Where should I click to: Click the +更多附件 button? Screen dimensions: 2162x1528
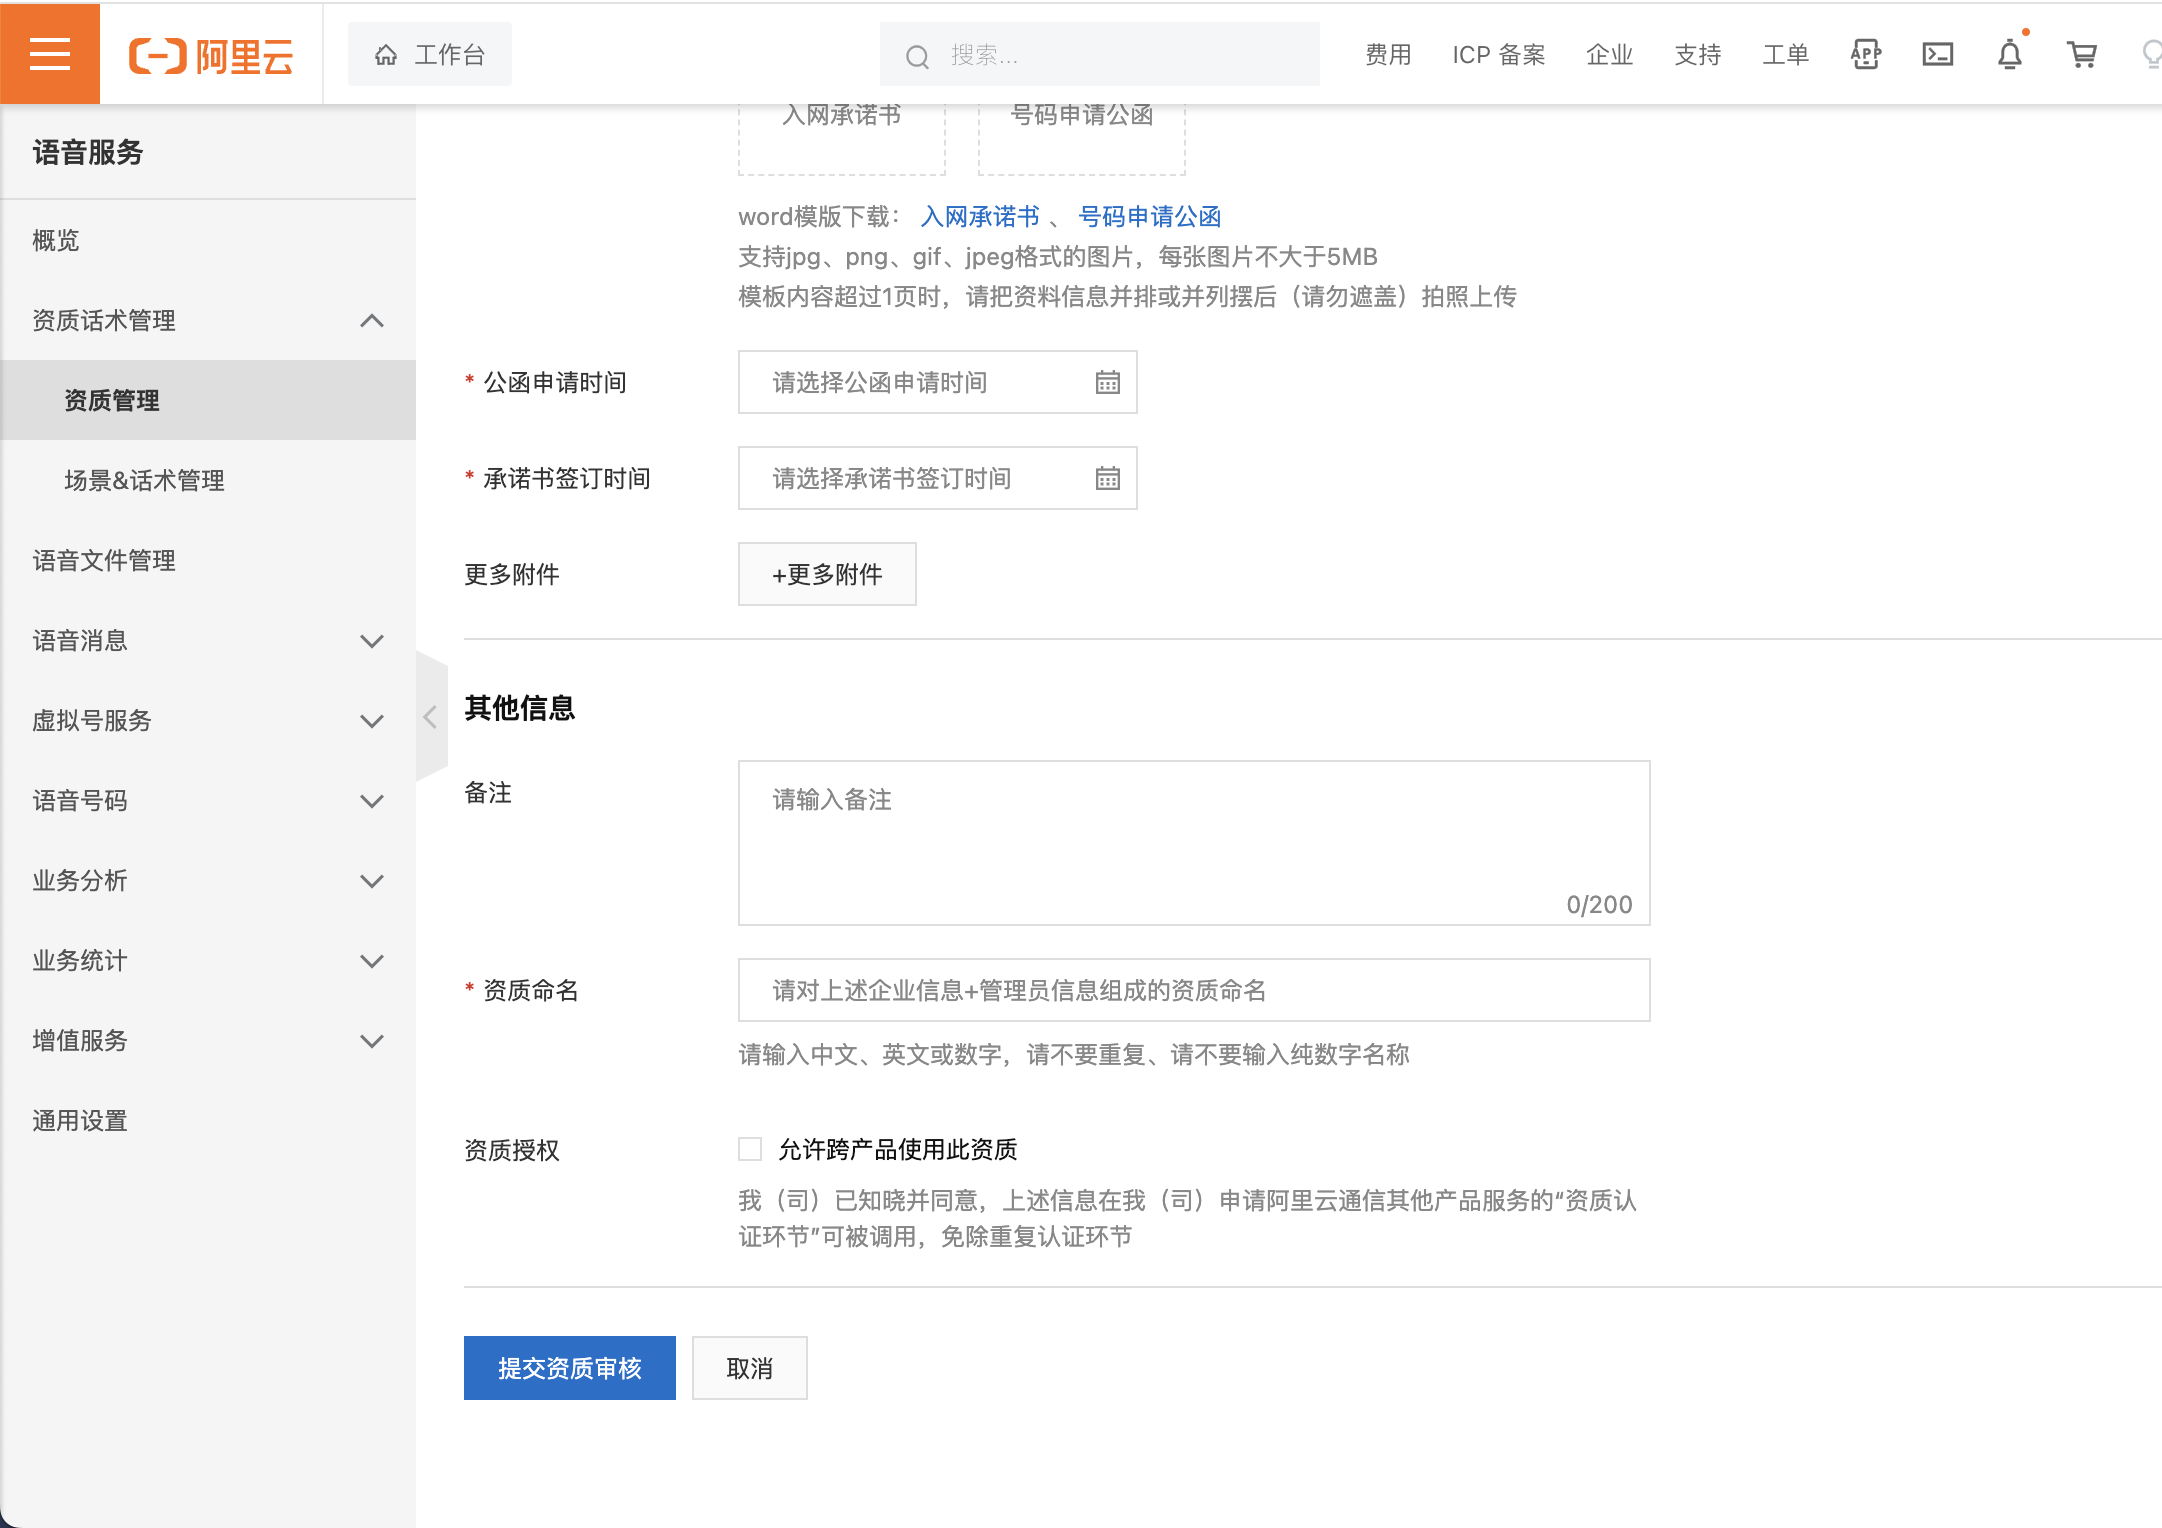[x=826, y=574]
